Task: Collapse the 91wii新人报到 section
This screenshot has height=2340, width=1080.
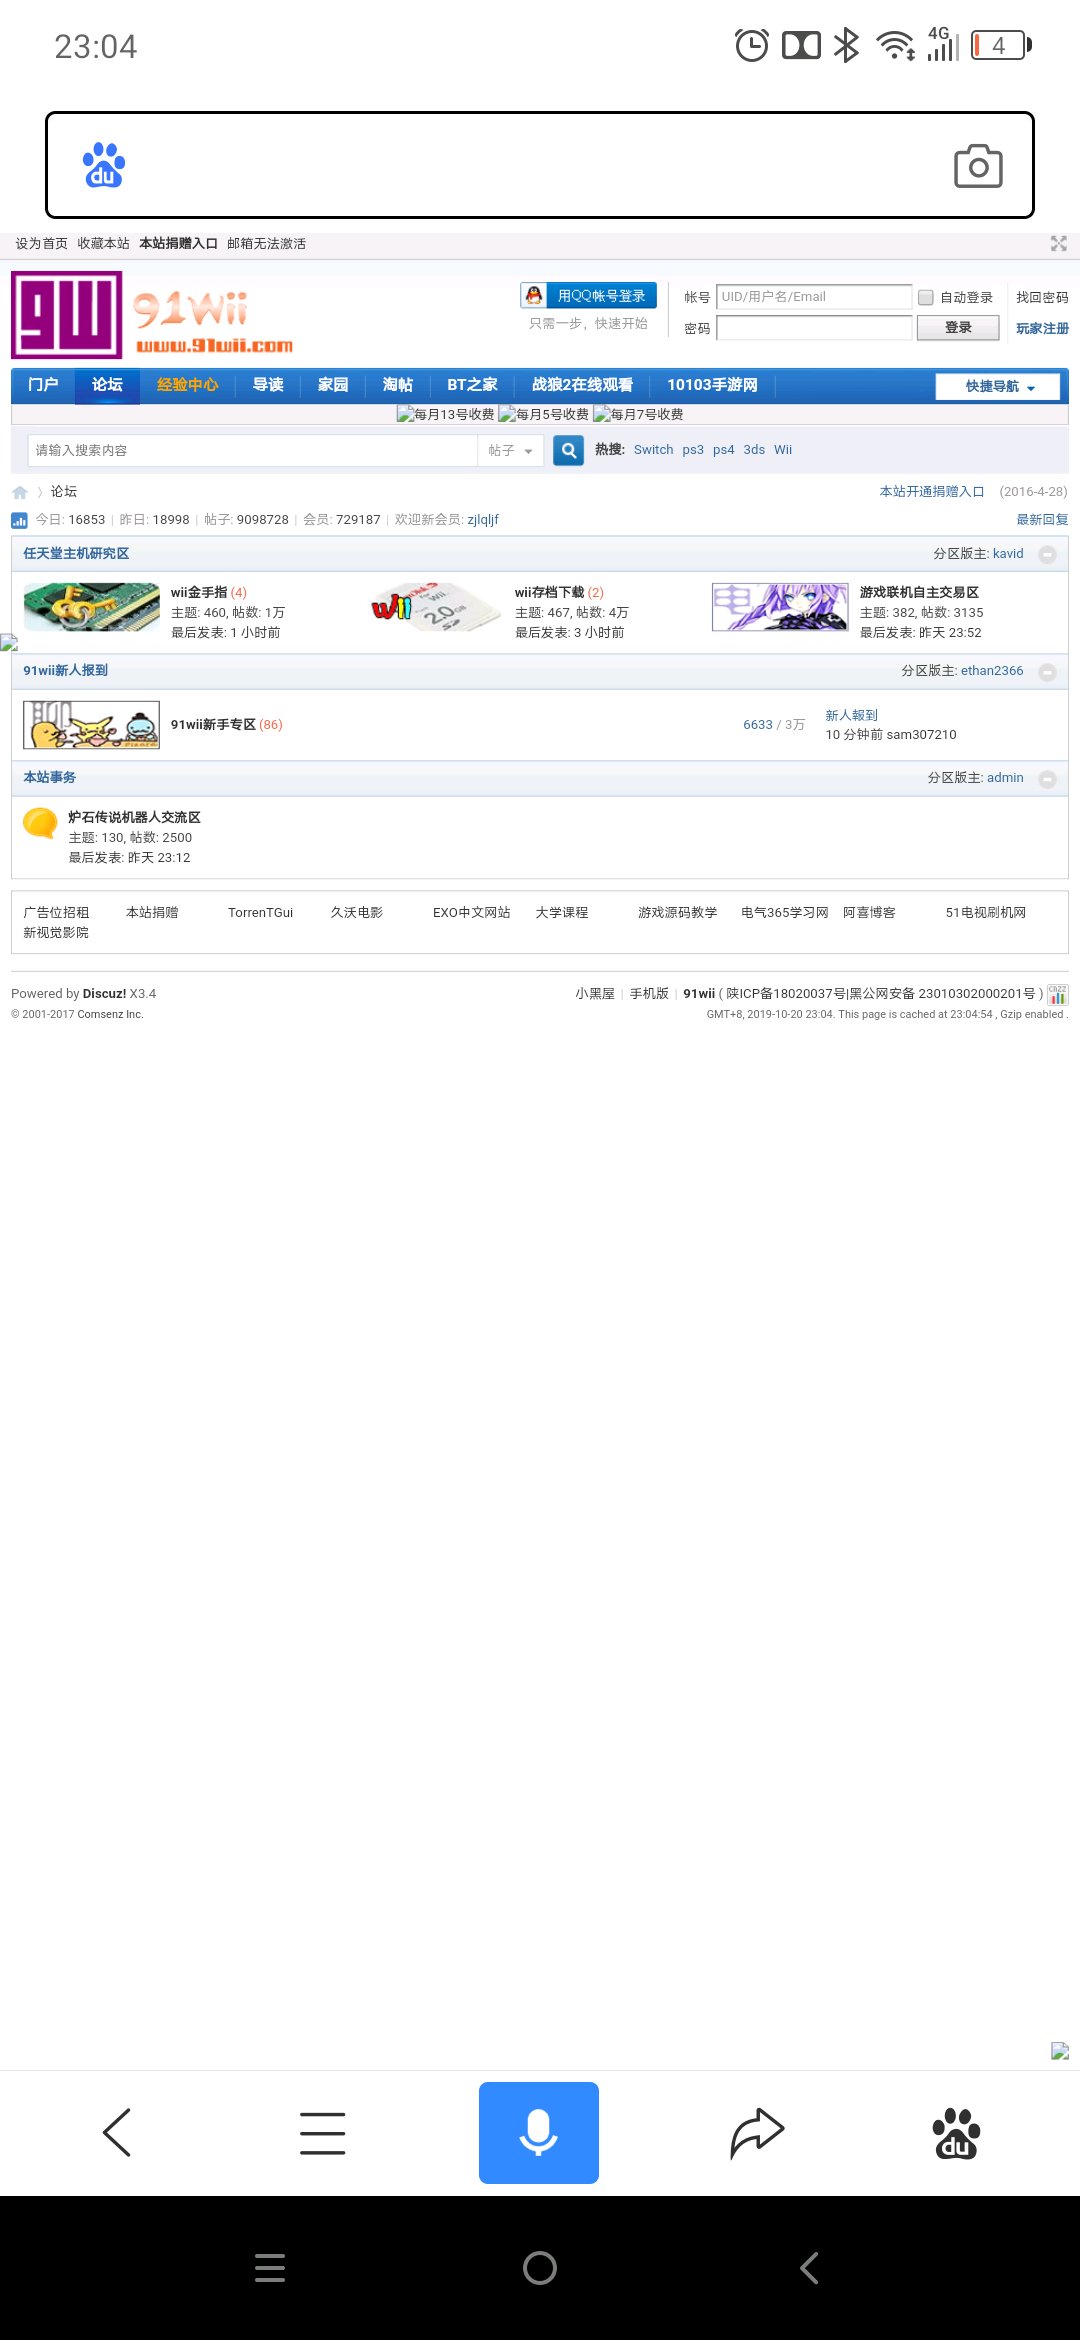Action: 1047,672
